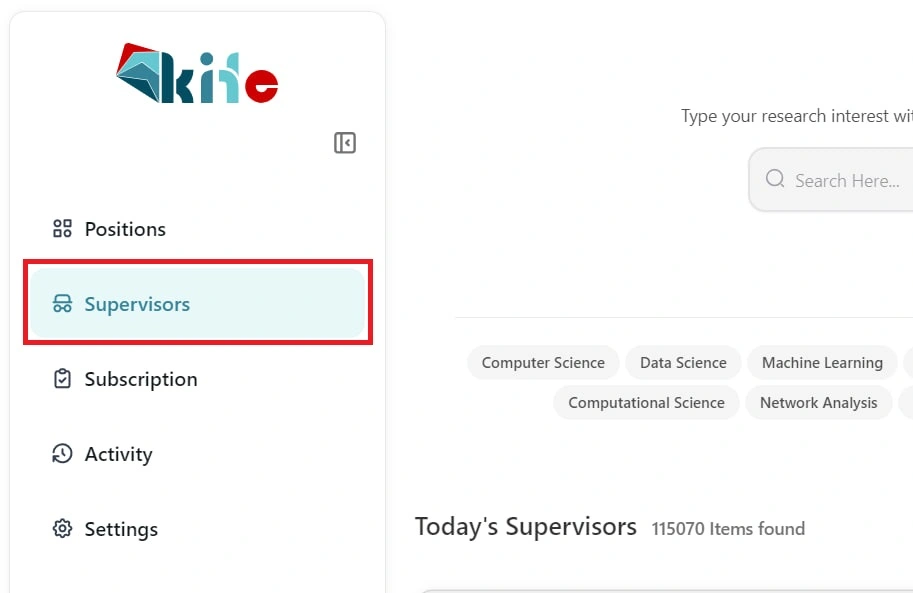Select the Computer Science tag
Image resolution: width=913 pixels, height=593 pixels.
[x=543, y=363]
